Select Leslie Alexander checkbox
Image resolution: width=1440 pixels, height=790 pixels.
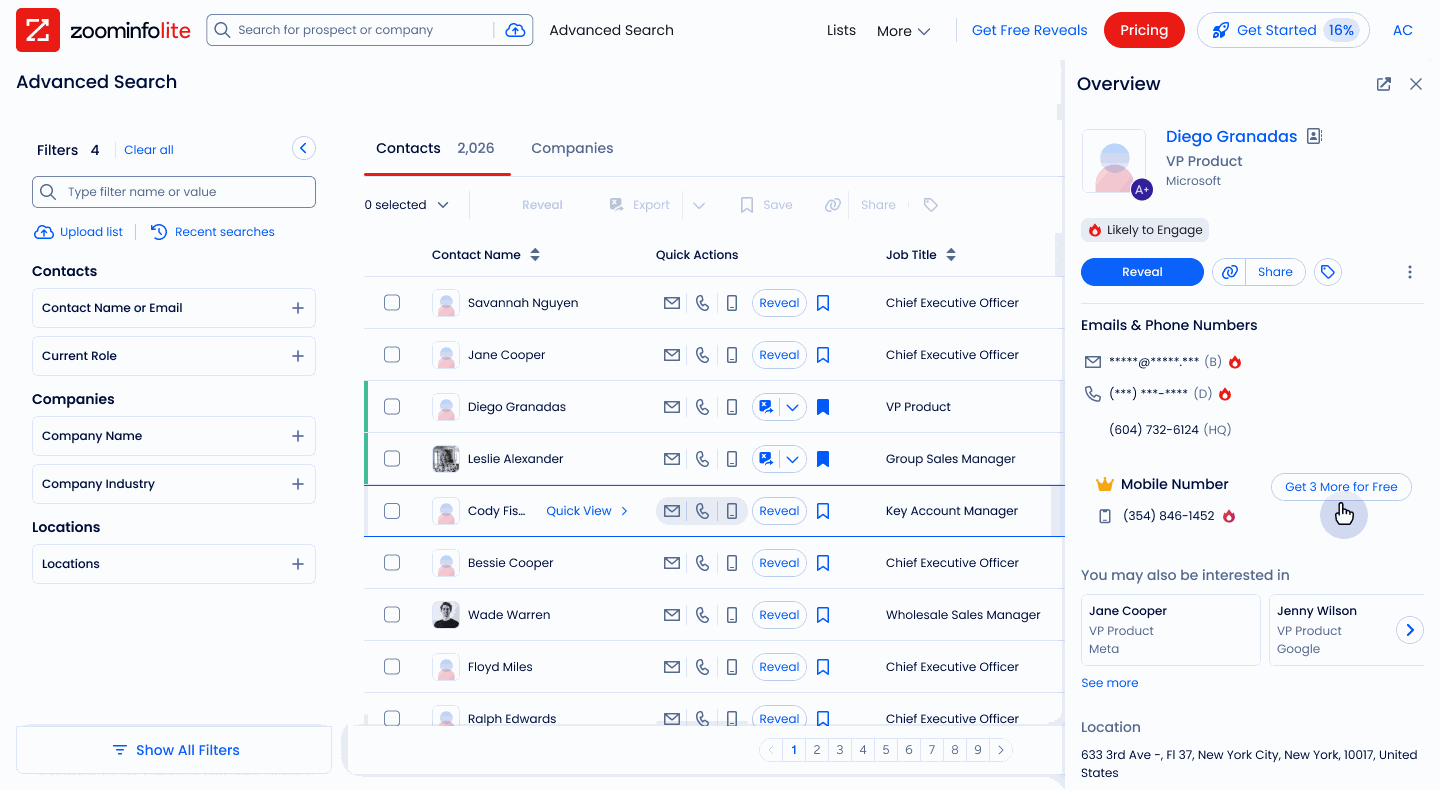[x=392, y=458]
